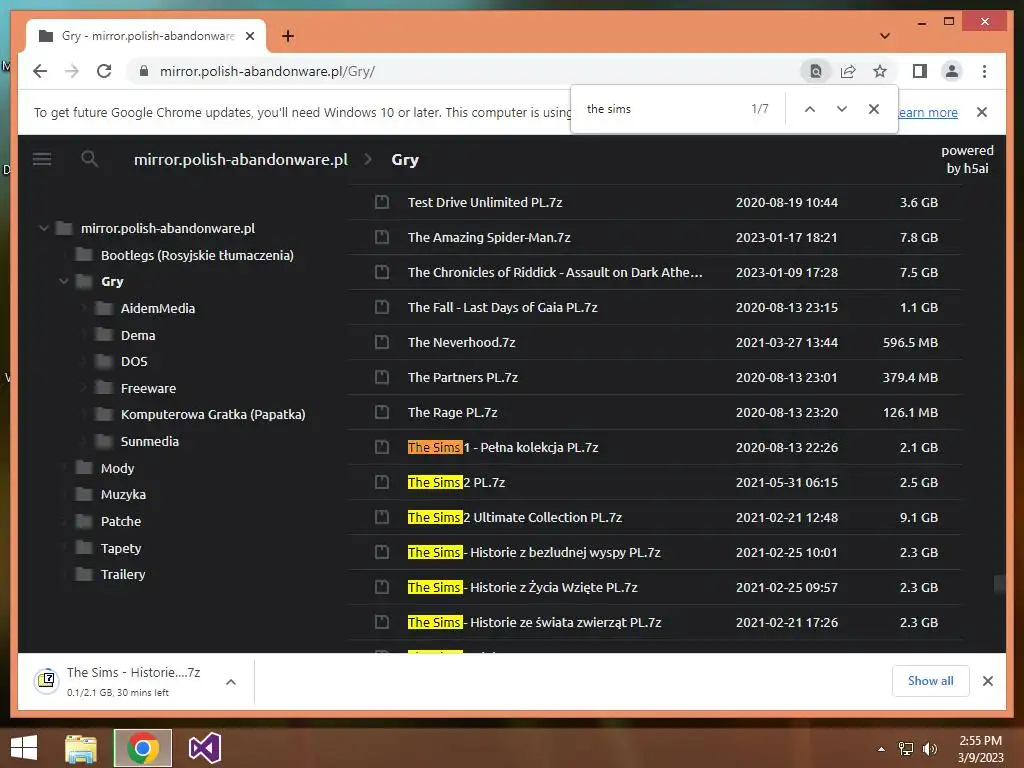This screenshot has height=768, width=1024.
Task: Open the Patche folder in tree
Action: point(121,521)
